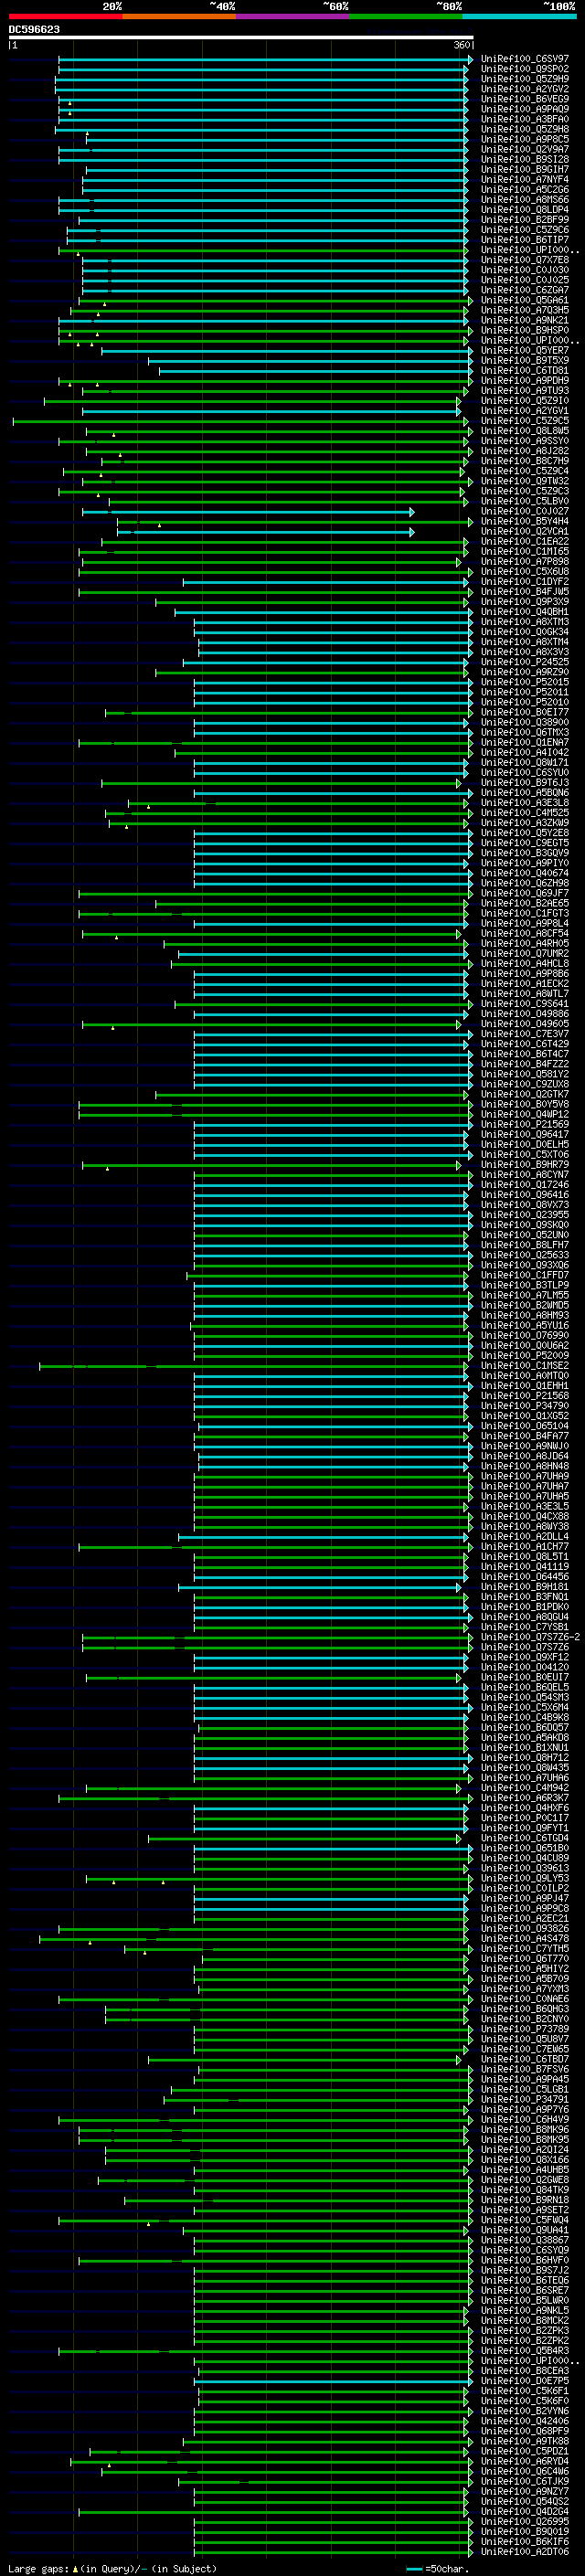This screenshot has height=2576, width=585.
Task: Choose hit UniRef100_A9TK88
Action: point(525,2441)
